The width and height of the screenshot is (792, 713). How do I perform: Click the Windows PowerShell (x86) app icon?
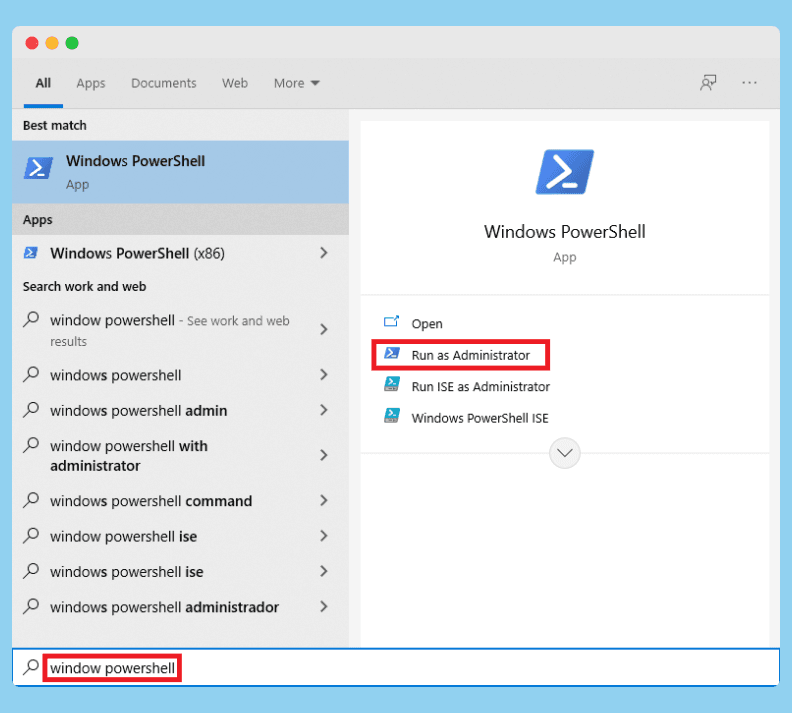click(x=31, y=253)
